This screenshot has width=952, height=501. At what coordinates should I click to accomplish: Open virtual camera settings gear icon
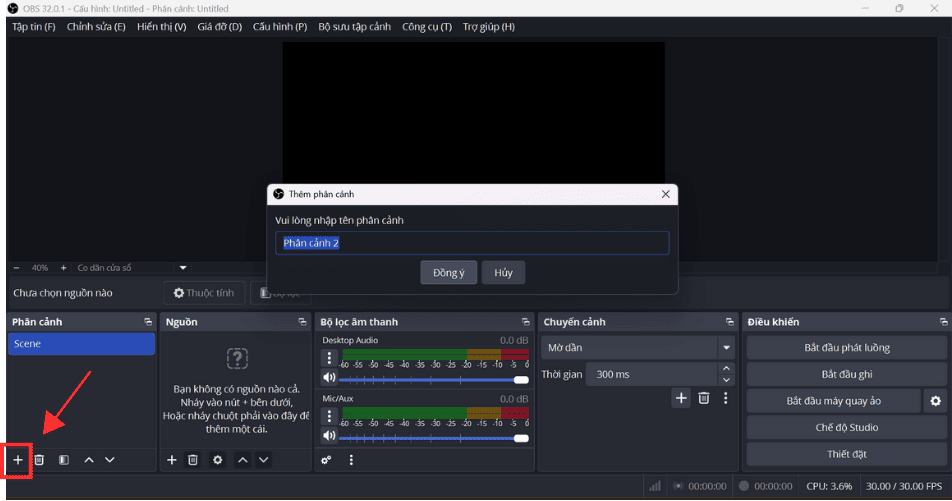936,401
